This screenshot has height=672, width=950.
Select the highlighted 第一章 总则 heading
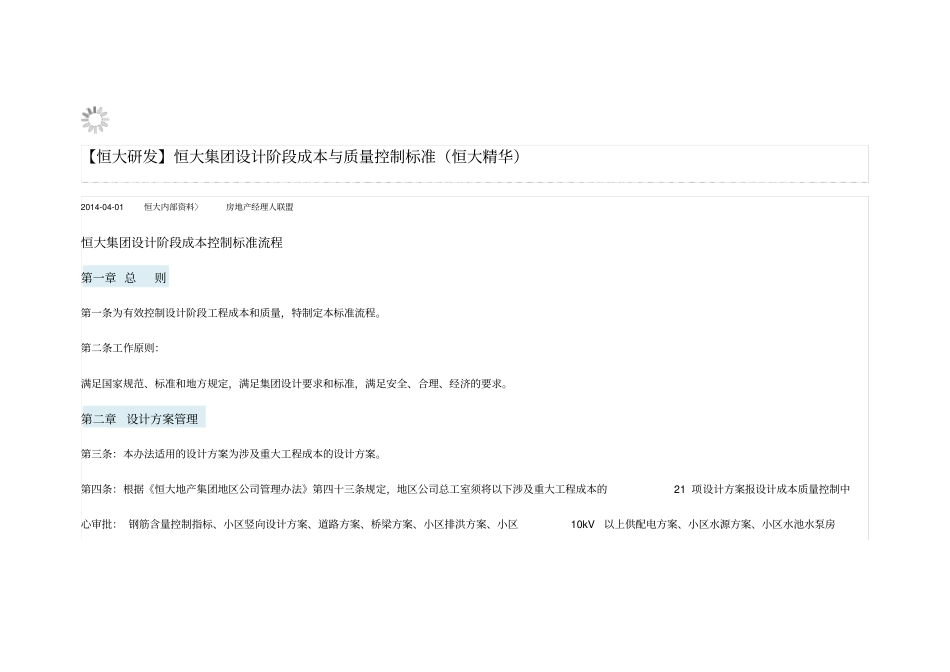pyautogui.click(x=124, y=278)
